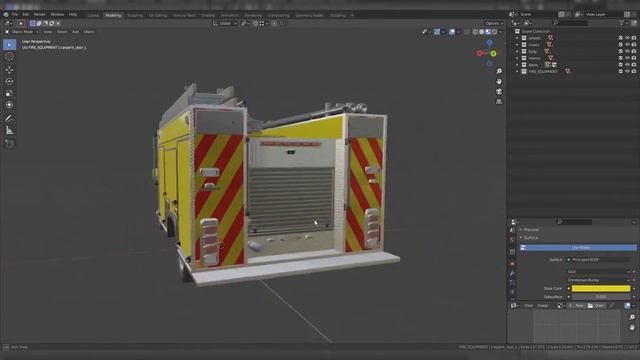640x360 pixels.
Task: Open the Window menu
Action: pos(57,15)
